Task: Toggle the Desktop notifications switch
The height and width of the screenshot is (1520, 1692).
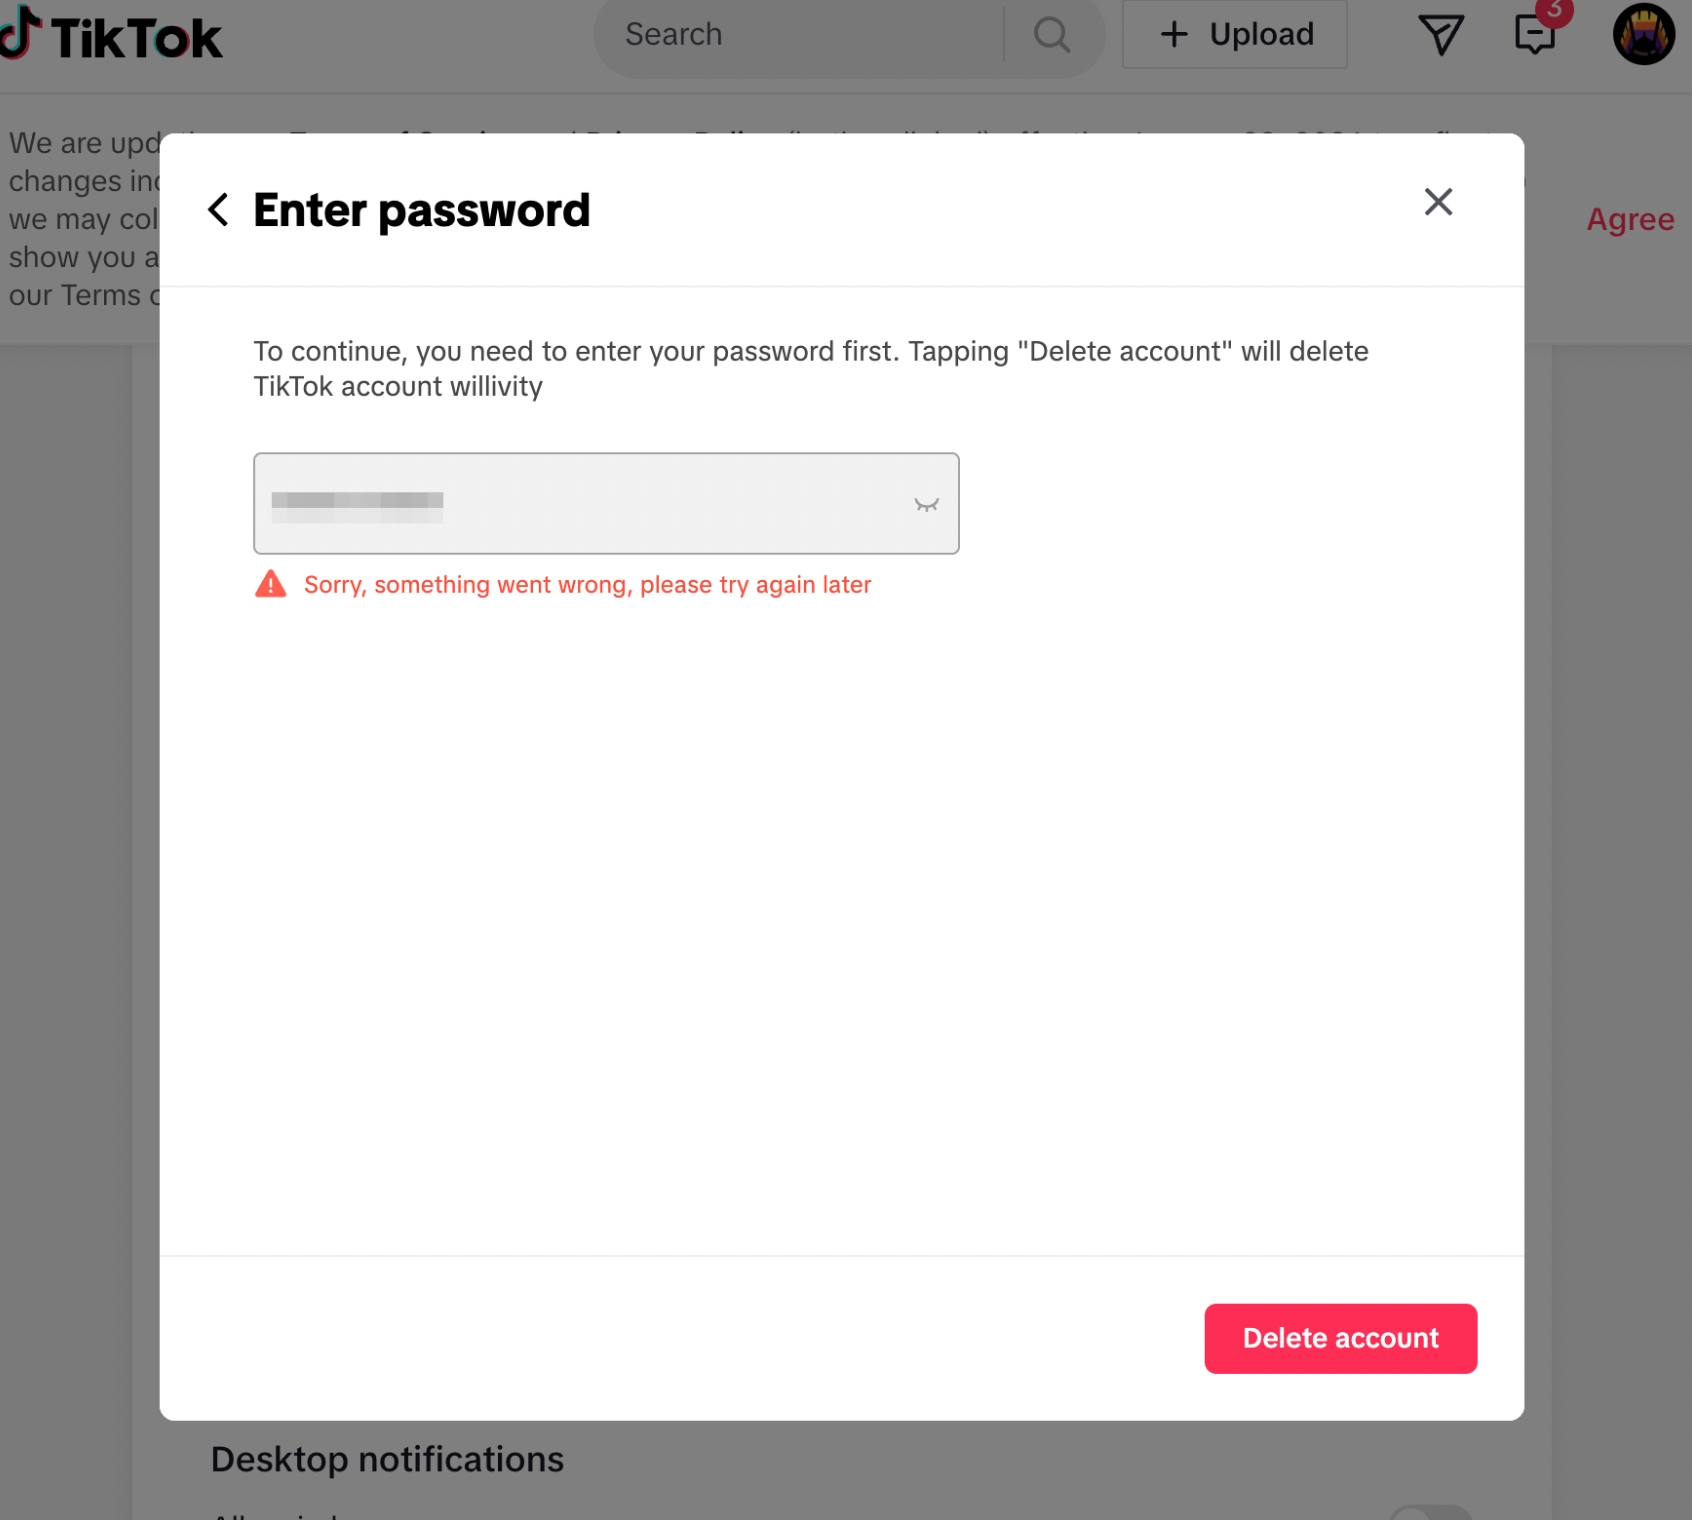Action: 1430,1513
